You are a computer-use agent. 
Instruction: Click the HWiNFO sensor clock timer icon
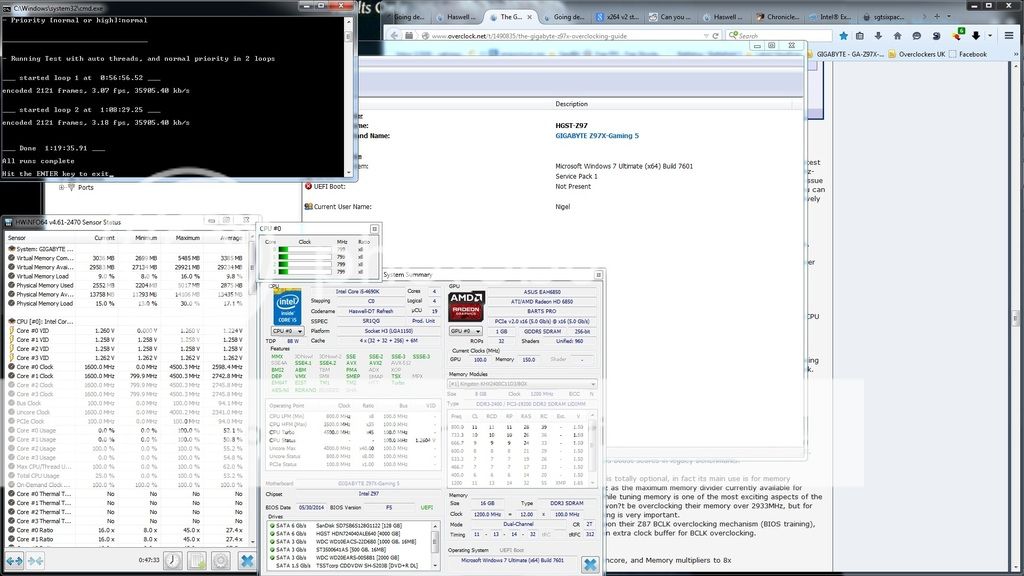coord(173,560)
